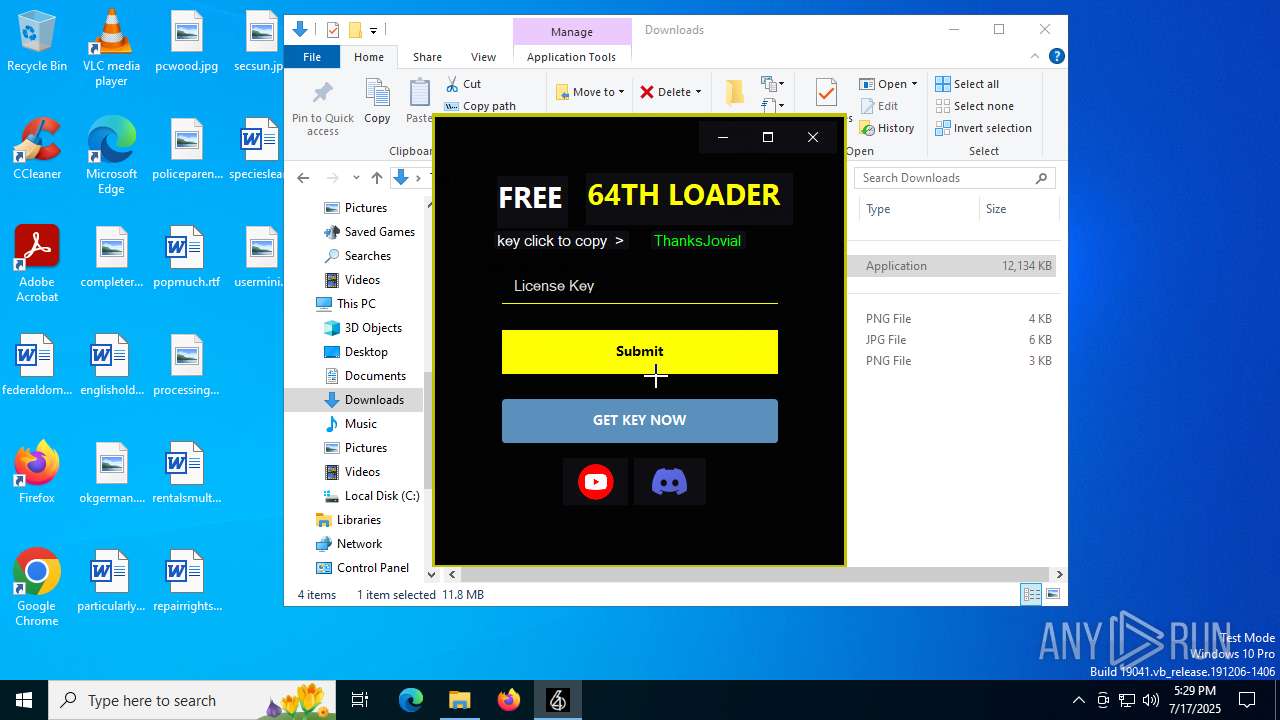Select Local Disk (C:) in tree
Image resolution: width=1280 pixels, height=720 pixels.
tap(381, 496)
